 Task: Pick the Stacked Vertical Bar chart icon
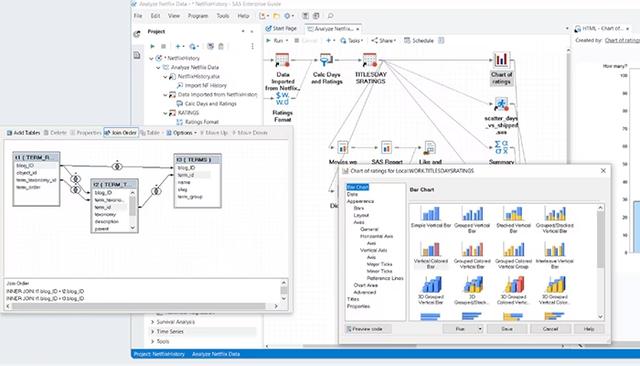(x=513, y=213)
